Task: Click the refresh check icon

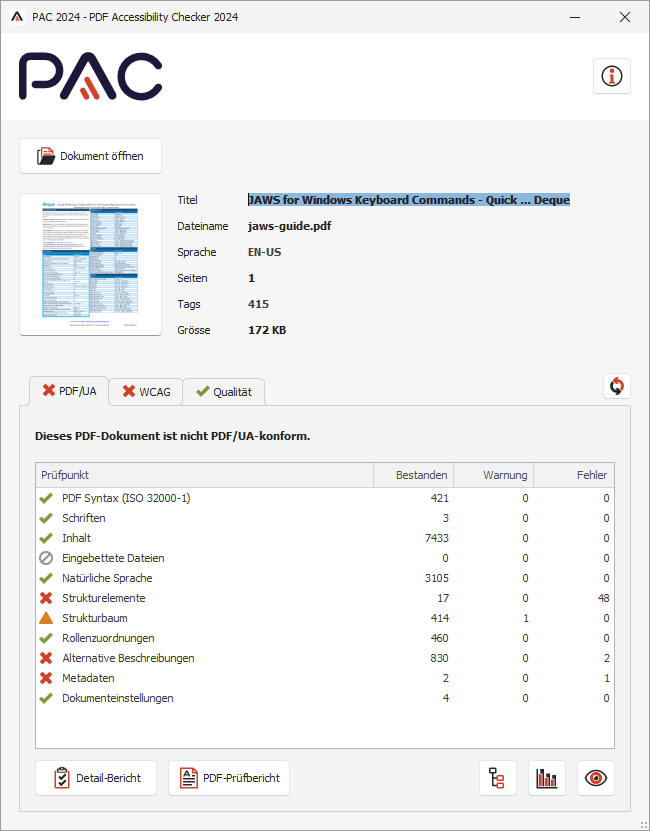Action: pos(617,386)
